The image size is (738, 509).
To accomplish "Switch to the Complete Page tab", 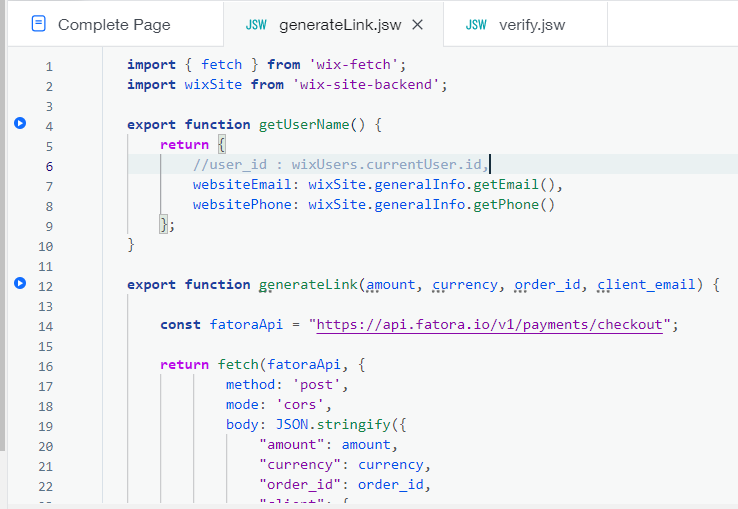I will pos(114,24).
